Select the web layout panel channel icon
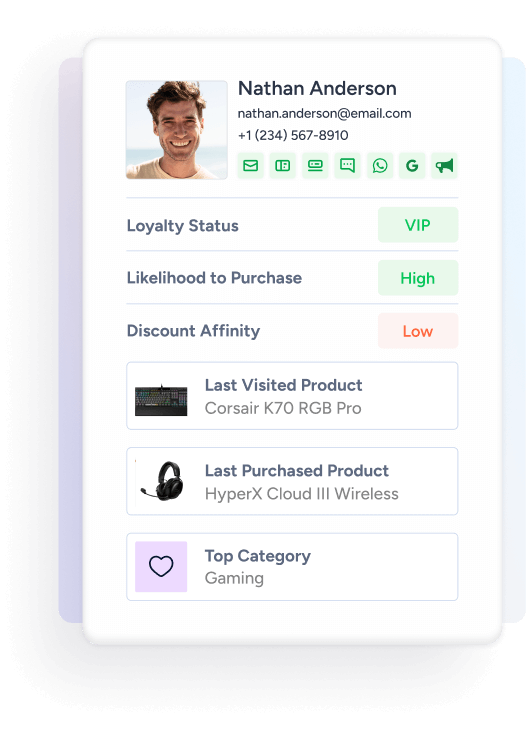 tap(282, 165)
